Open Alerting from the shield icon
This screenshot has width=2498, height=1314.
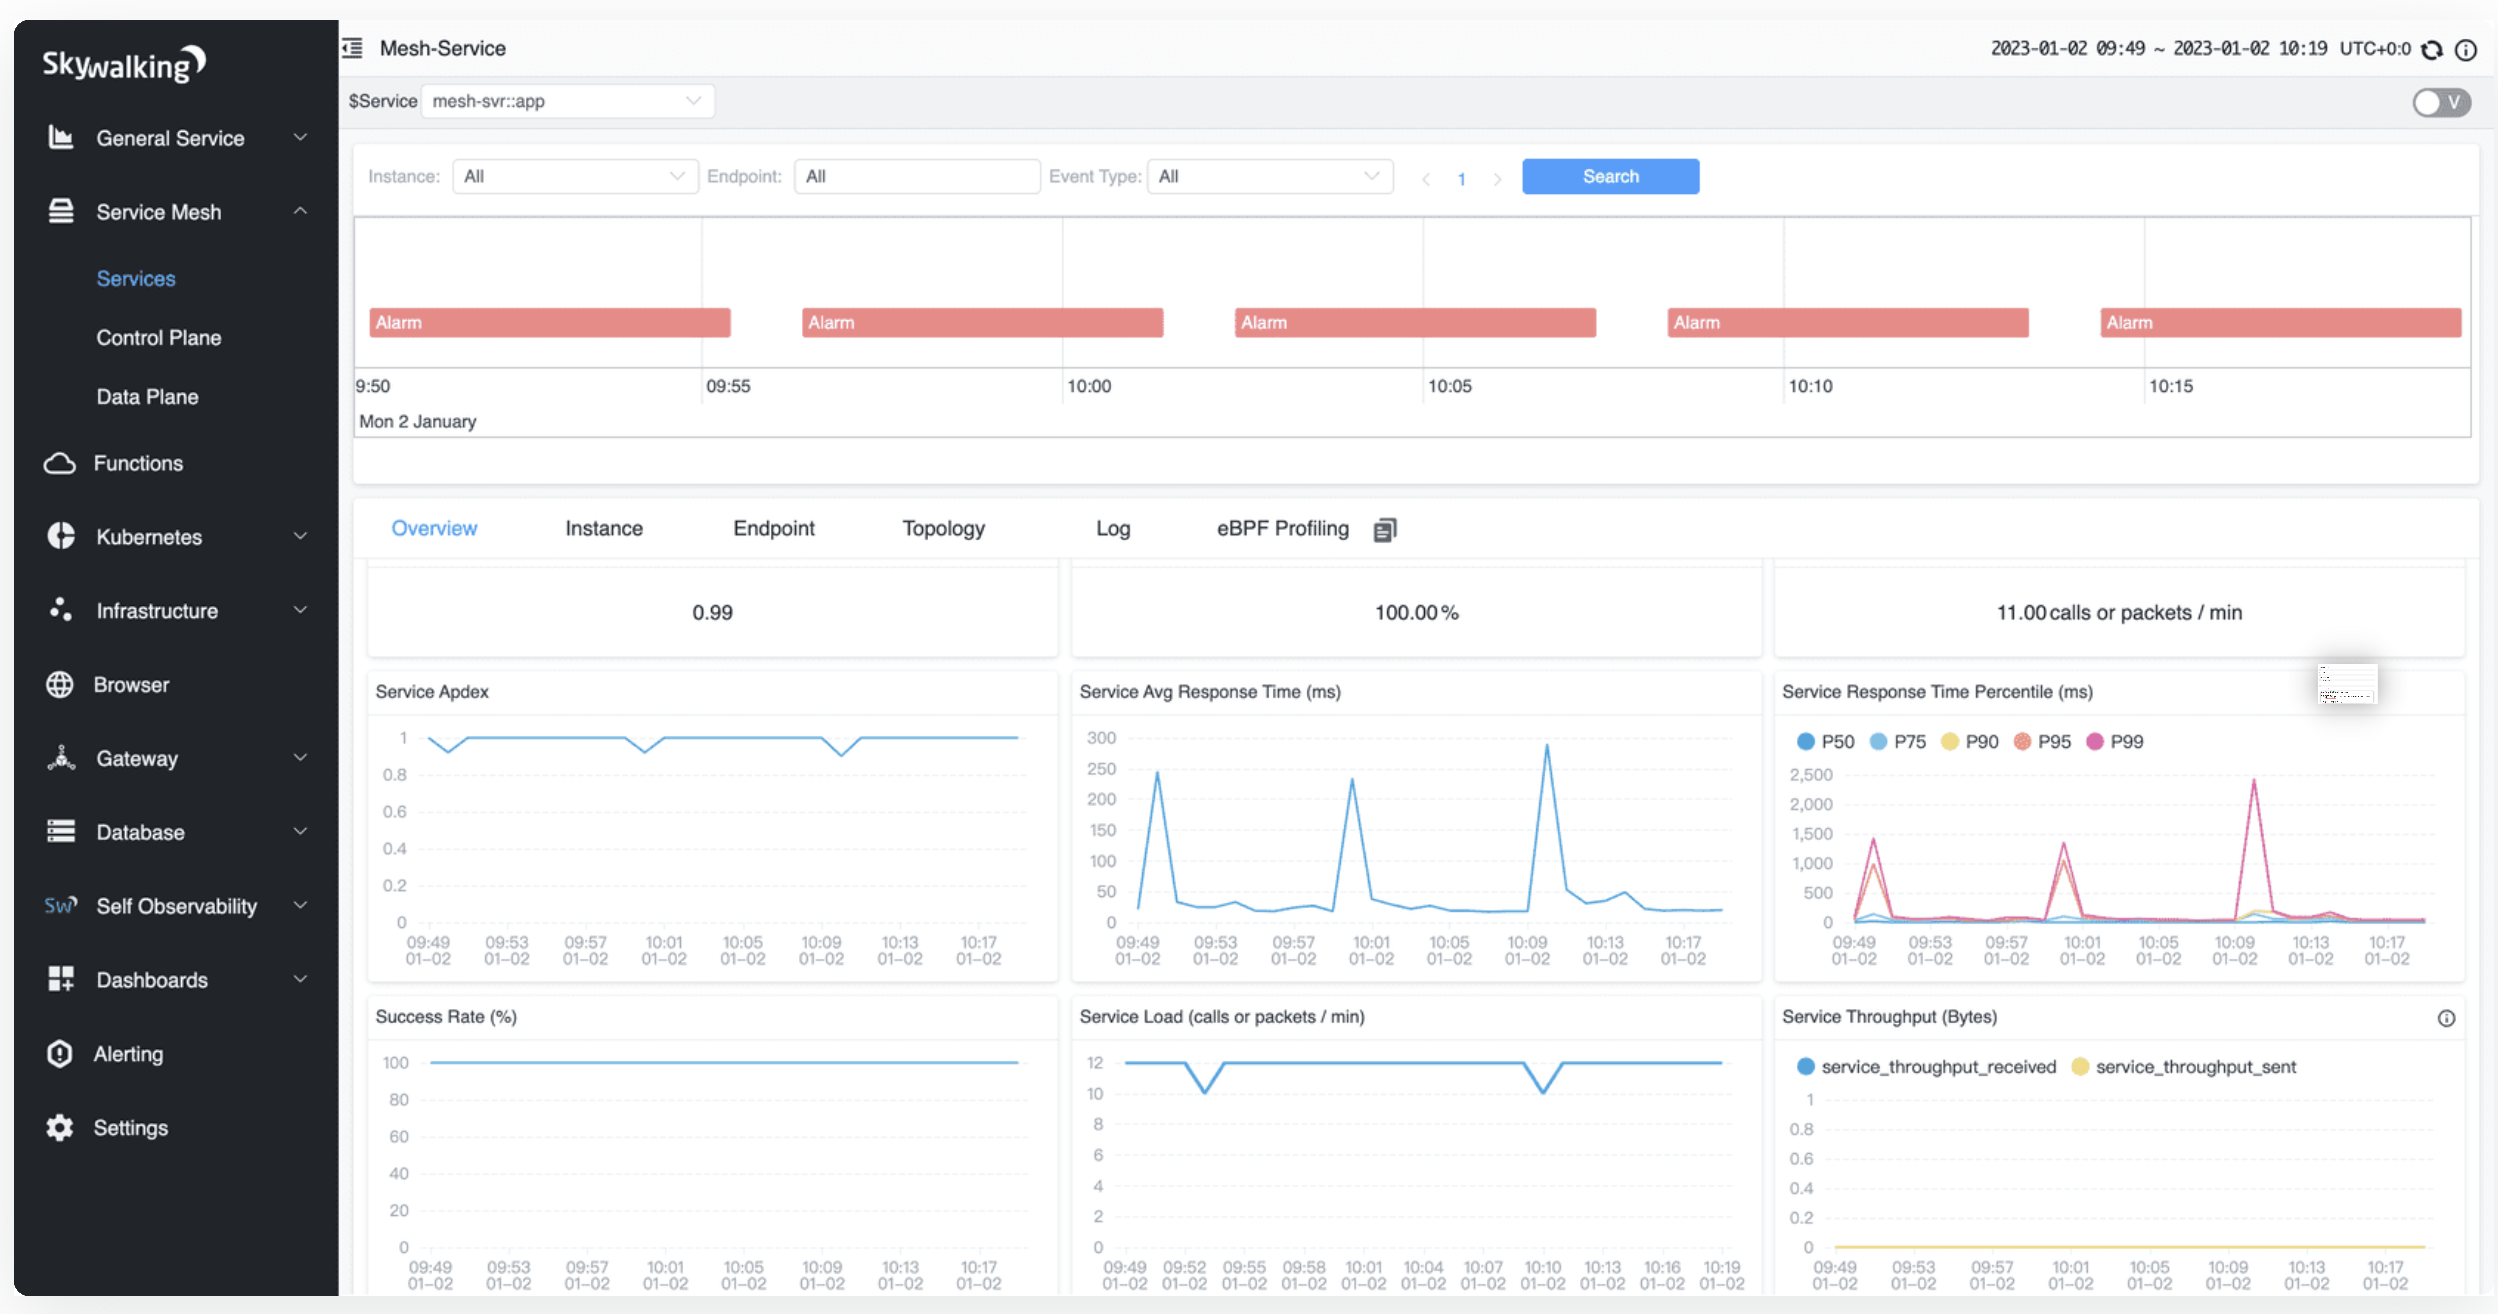click(x=60, y=1053)
